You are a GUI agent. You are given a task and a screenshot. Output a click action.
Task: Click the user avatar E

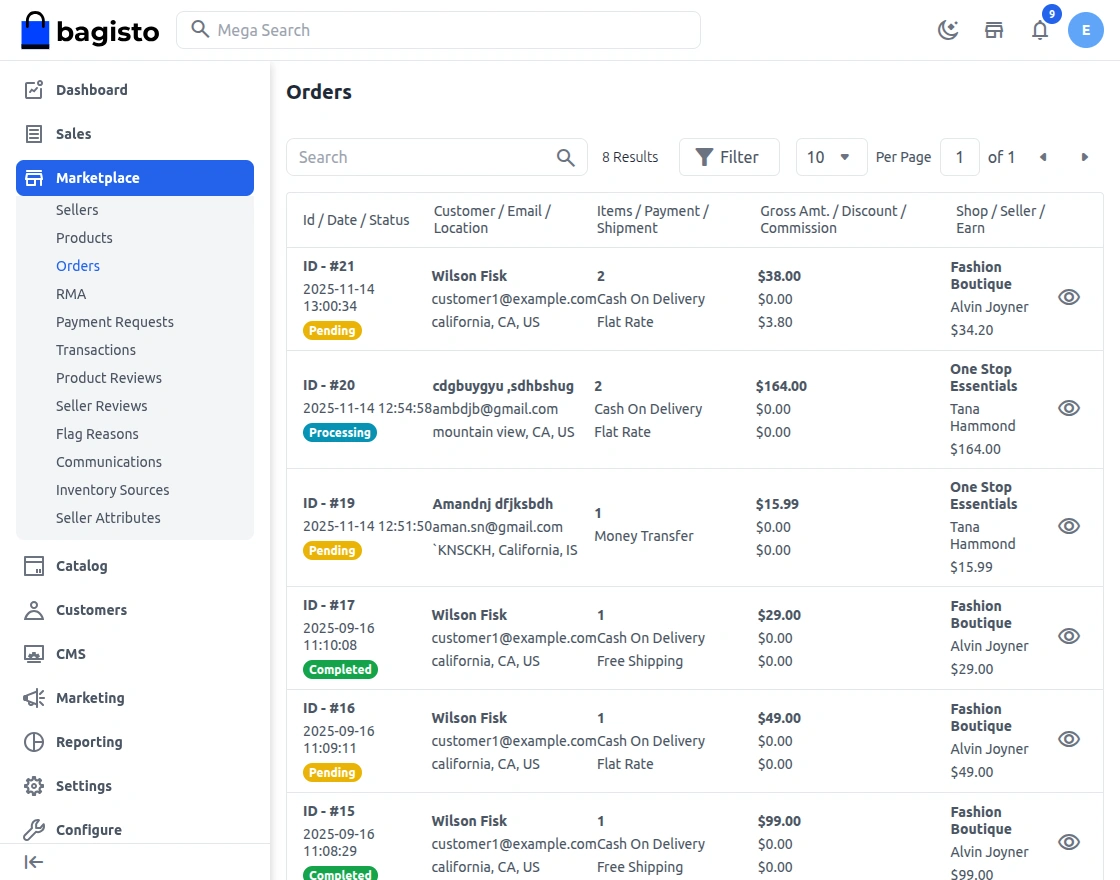[1085, 30]
